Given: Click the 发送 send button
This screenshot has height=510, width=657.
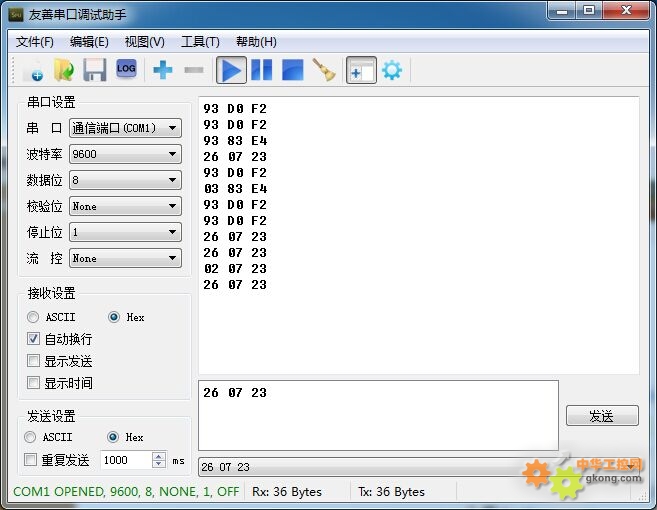Looking at the screenshot, I should click(602, 416).
